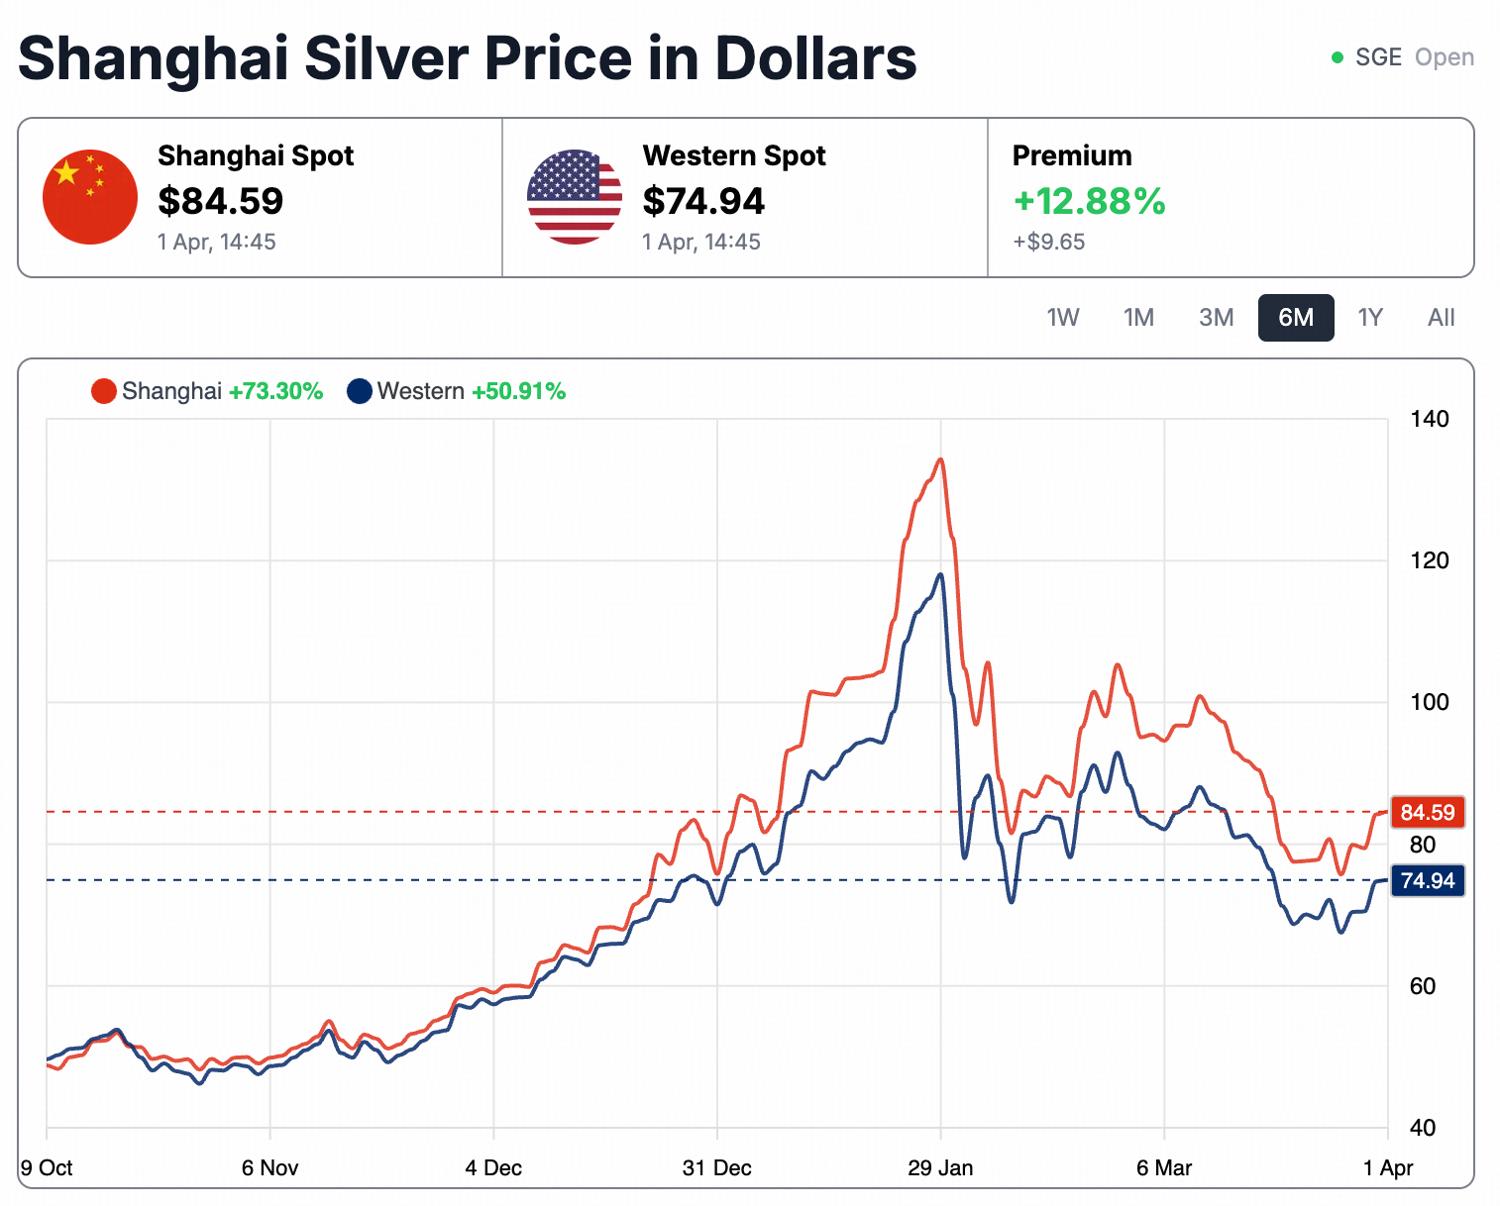
Task: Expand the Shanghai Spot panel
Action: tap(255, 197)
